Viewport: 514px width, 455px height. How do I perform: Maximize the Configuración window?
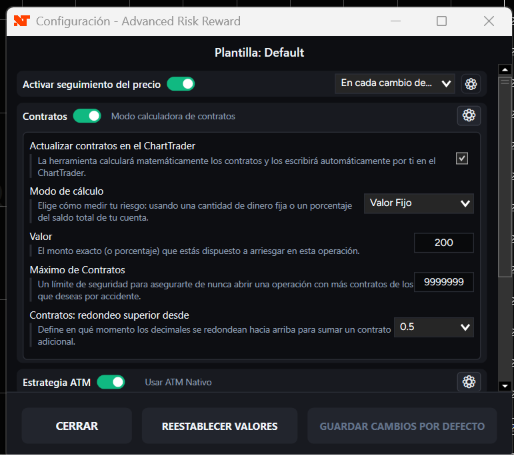pyautogui.click(x=442, y=21)
